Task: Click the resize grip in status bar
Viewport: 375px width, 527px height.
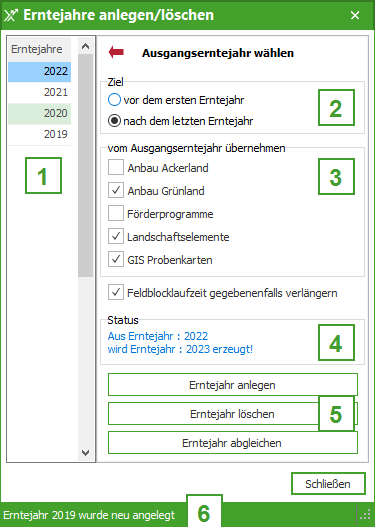Action: coord(365,515)
